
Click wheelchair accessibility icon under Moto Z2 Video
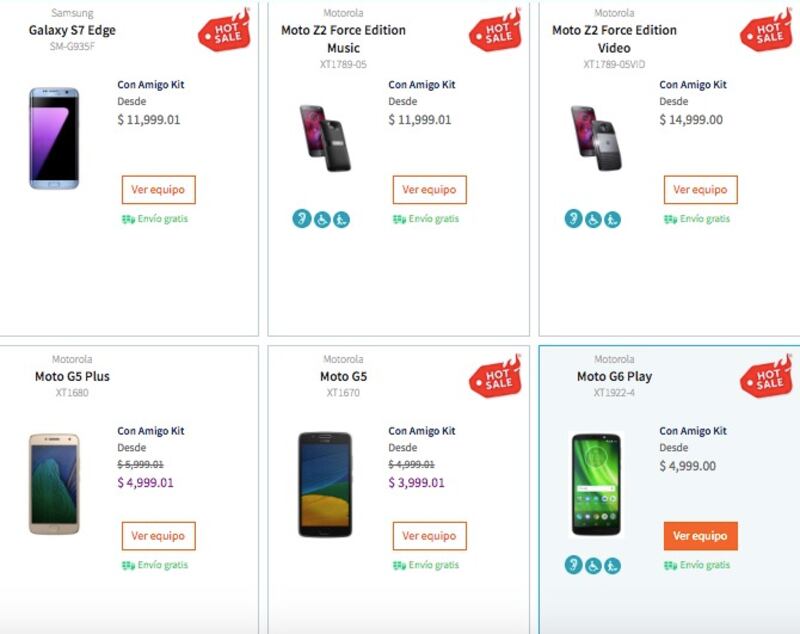[x=593, y=219]
